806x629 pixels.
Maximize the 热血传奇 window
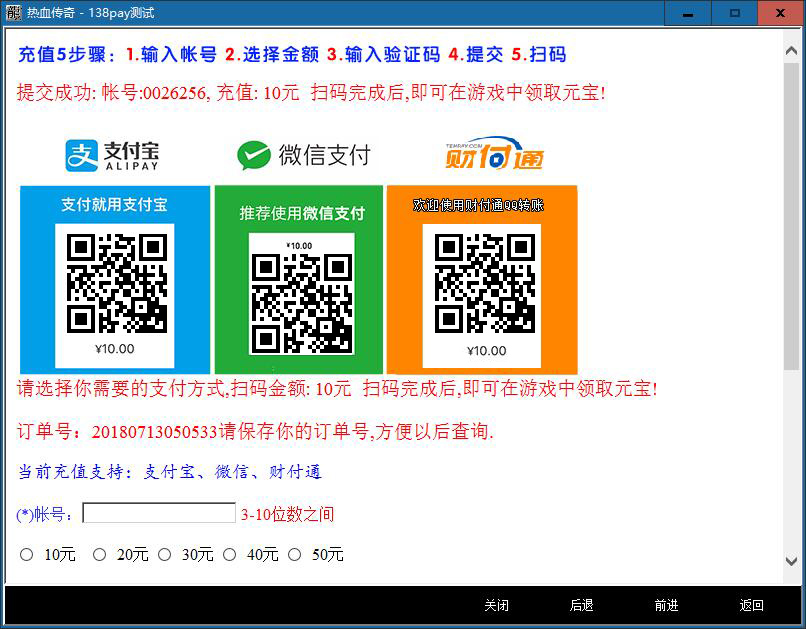coord(735,13)
